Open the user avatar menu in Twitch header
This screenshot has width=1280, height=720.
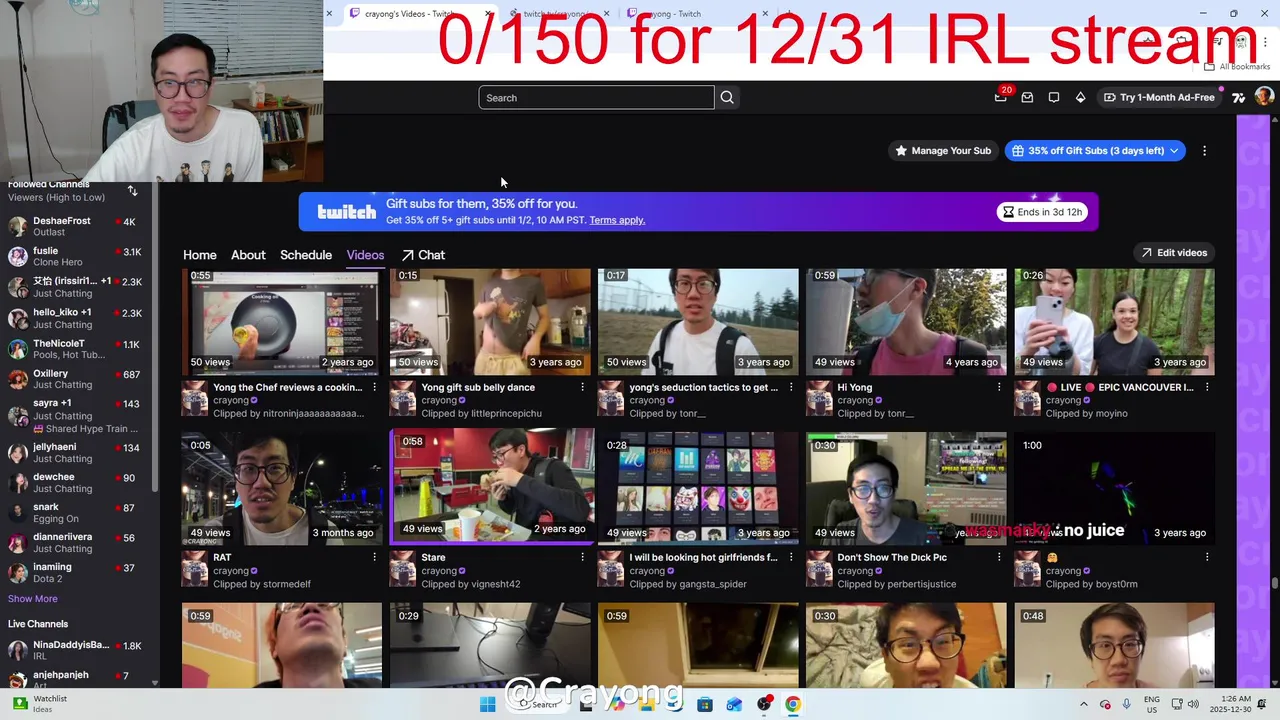coord(1264,97)
